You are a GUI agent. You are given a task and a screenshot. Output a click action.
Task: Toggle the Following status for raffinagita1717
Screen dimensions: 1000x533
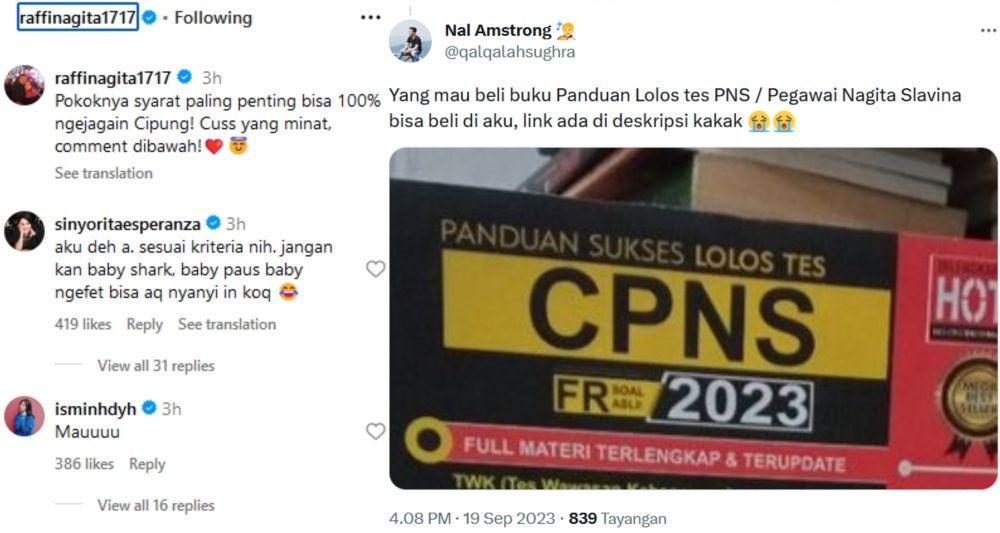coord(213,18)
